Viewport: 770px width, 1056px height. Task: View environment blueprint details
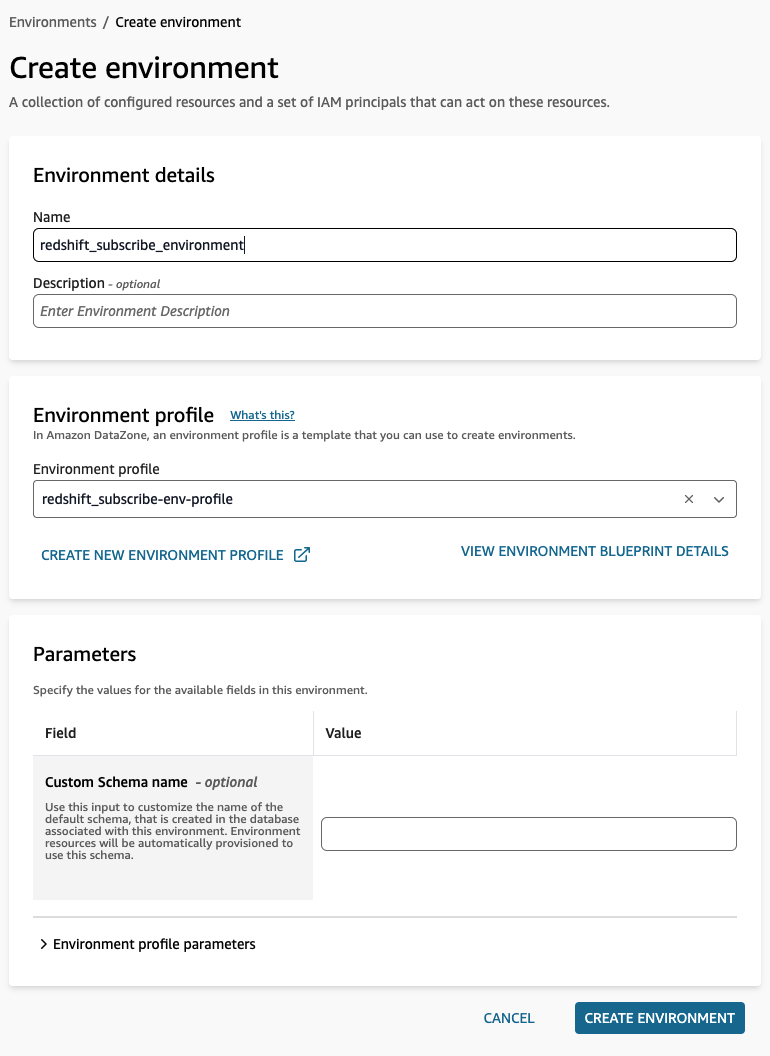point(594,551)
